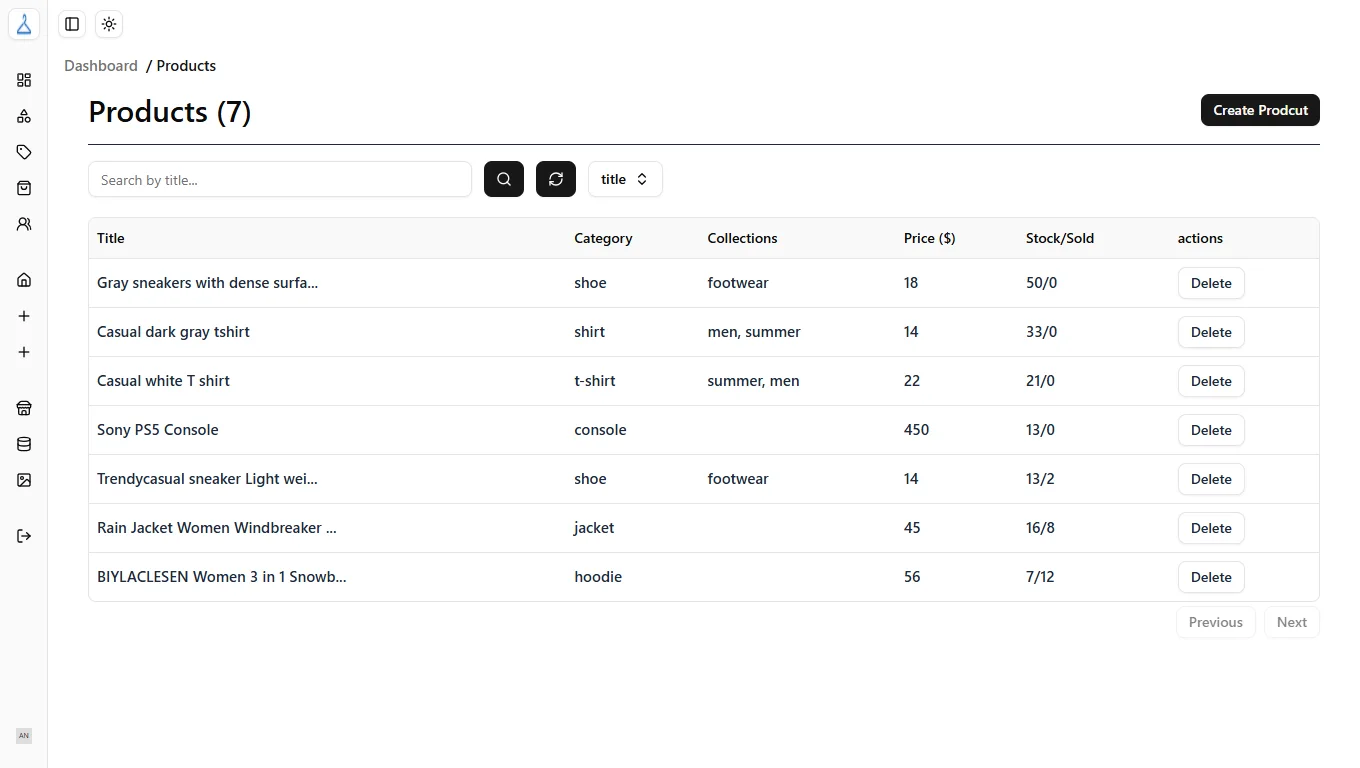The width and height of the screenshot is (1360, 768).
Task: Open the title sort dropdown
Action: 625,179
